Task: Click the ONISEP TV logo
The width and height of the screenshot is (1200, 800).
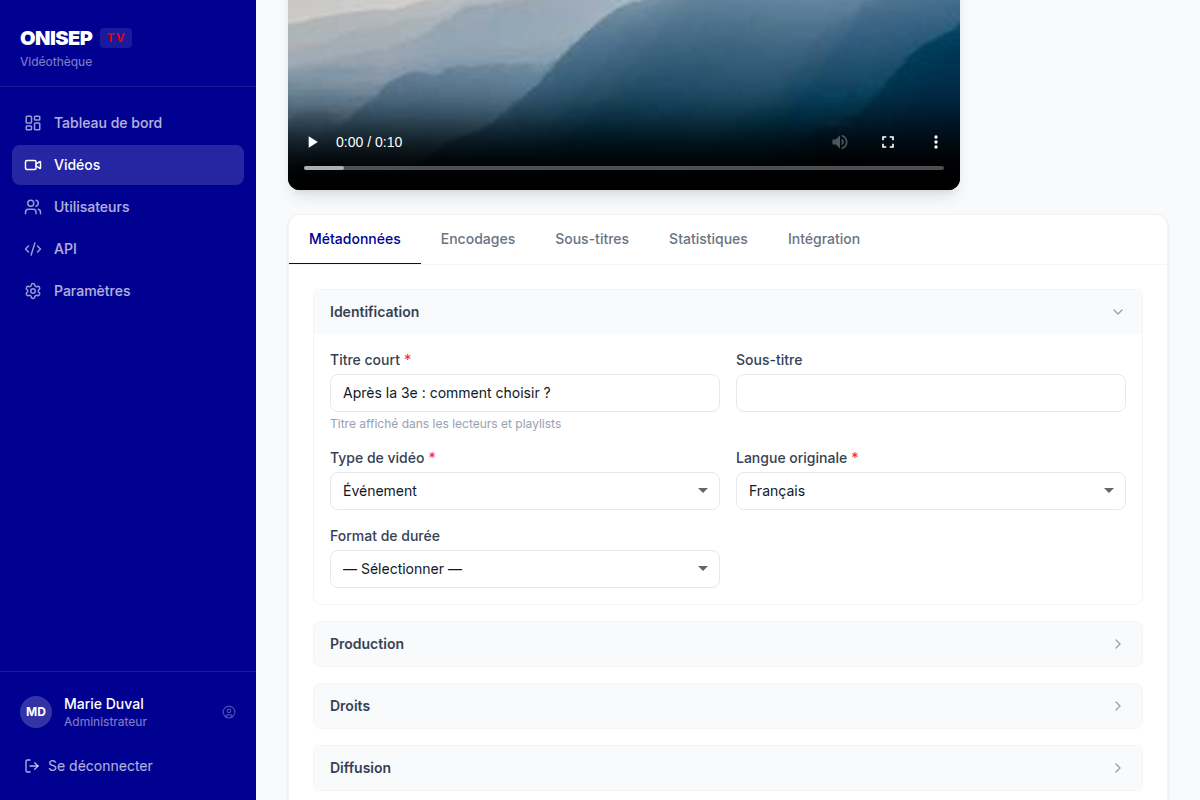Action: tap(76, 38)
